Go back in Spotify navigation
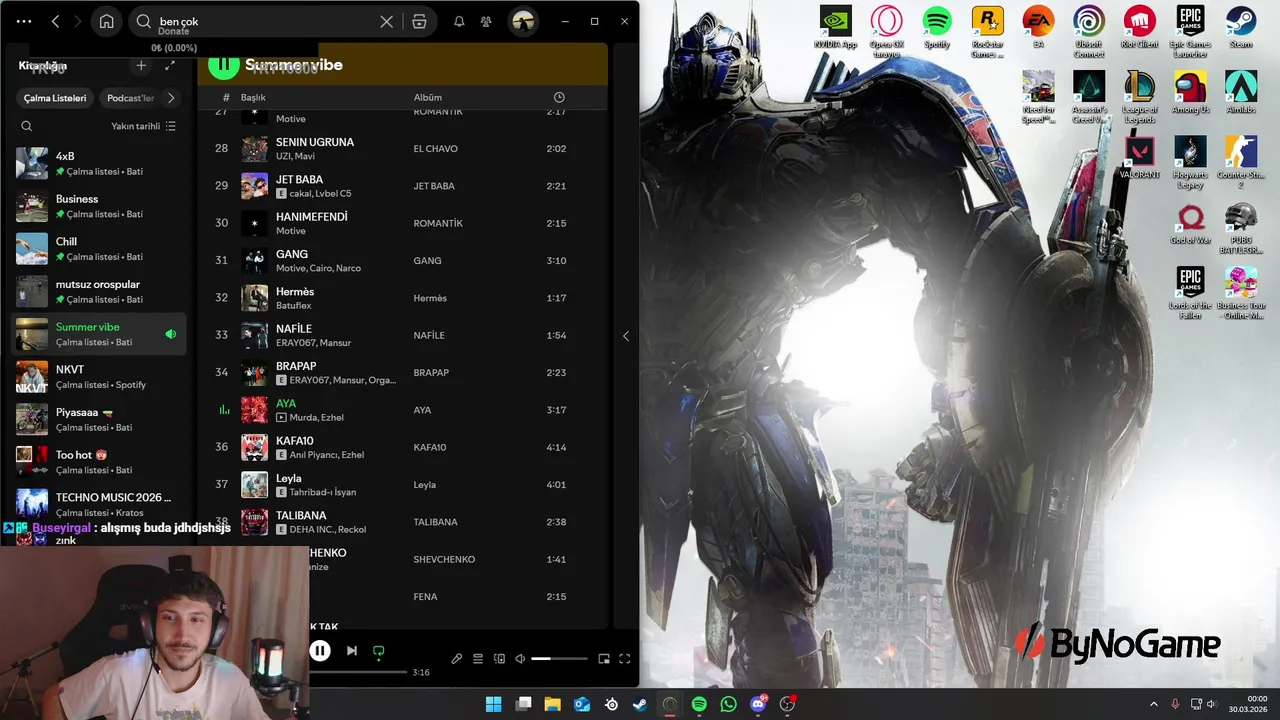The image size is (1280, 720). [55, 21]
